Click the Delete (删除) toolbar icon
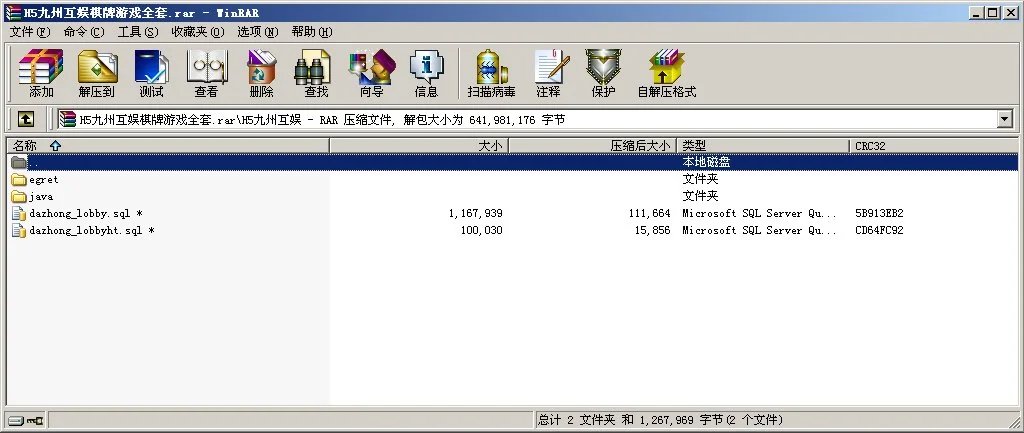1024x433 pixels. tap(261, 73)
